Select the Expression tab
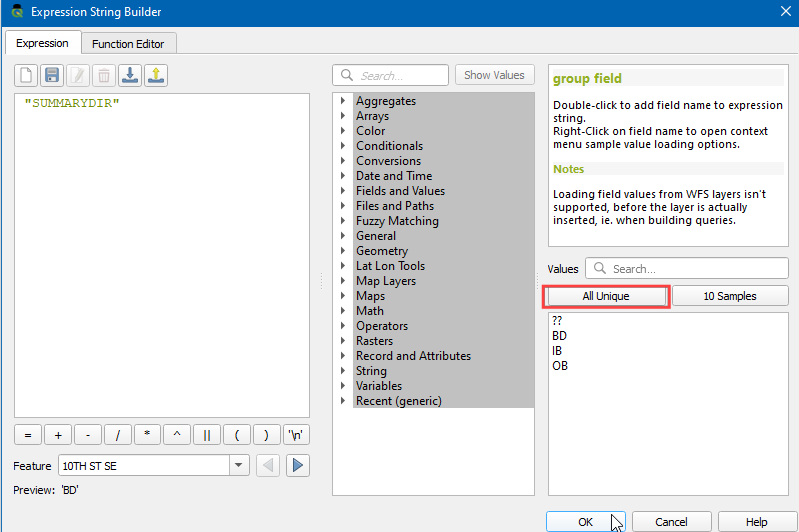The width and height of the screenshot is (799, 532). (42, 43)
